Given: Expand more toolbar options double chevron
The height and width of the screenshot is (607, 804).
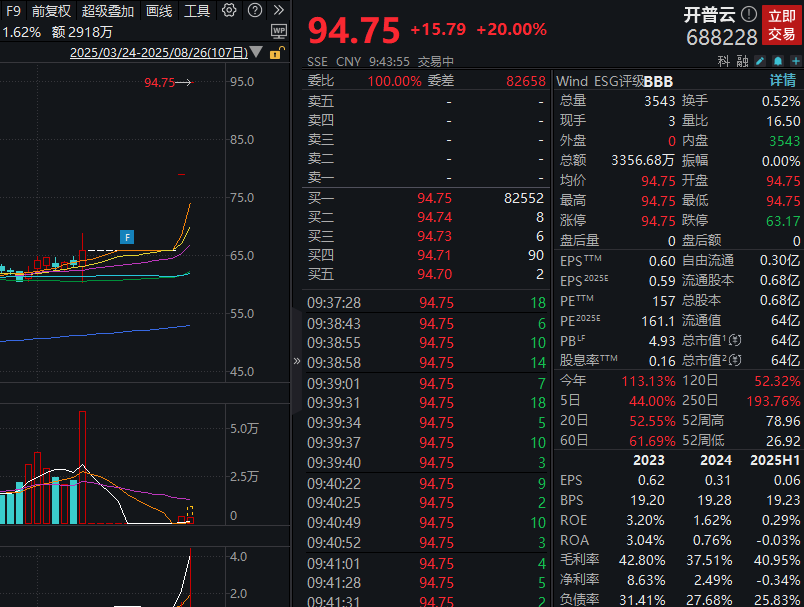Looking at the screenshot, I should [278, 10].
